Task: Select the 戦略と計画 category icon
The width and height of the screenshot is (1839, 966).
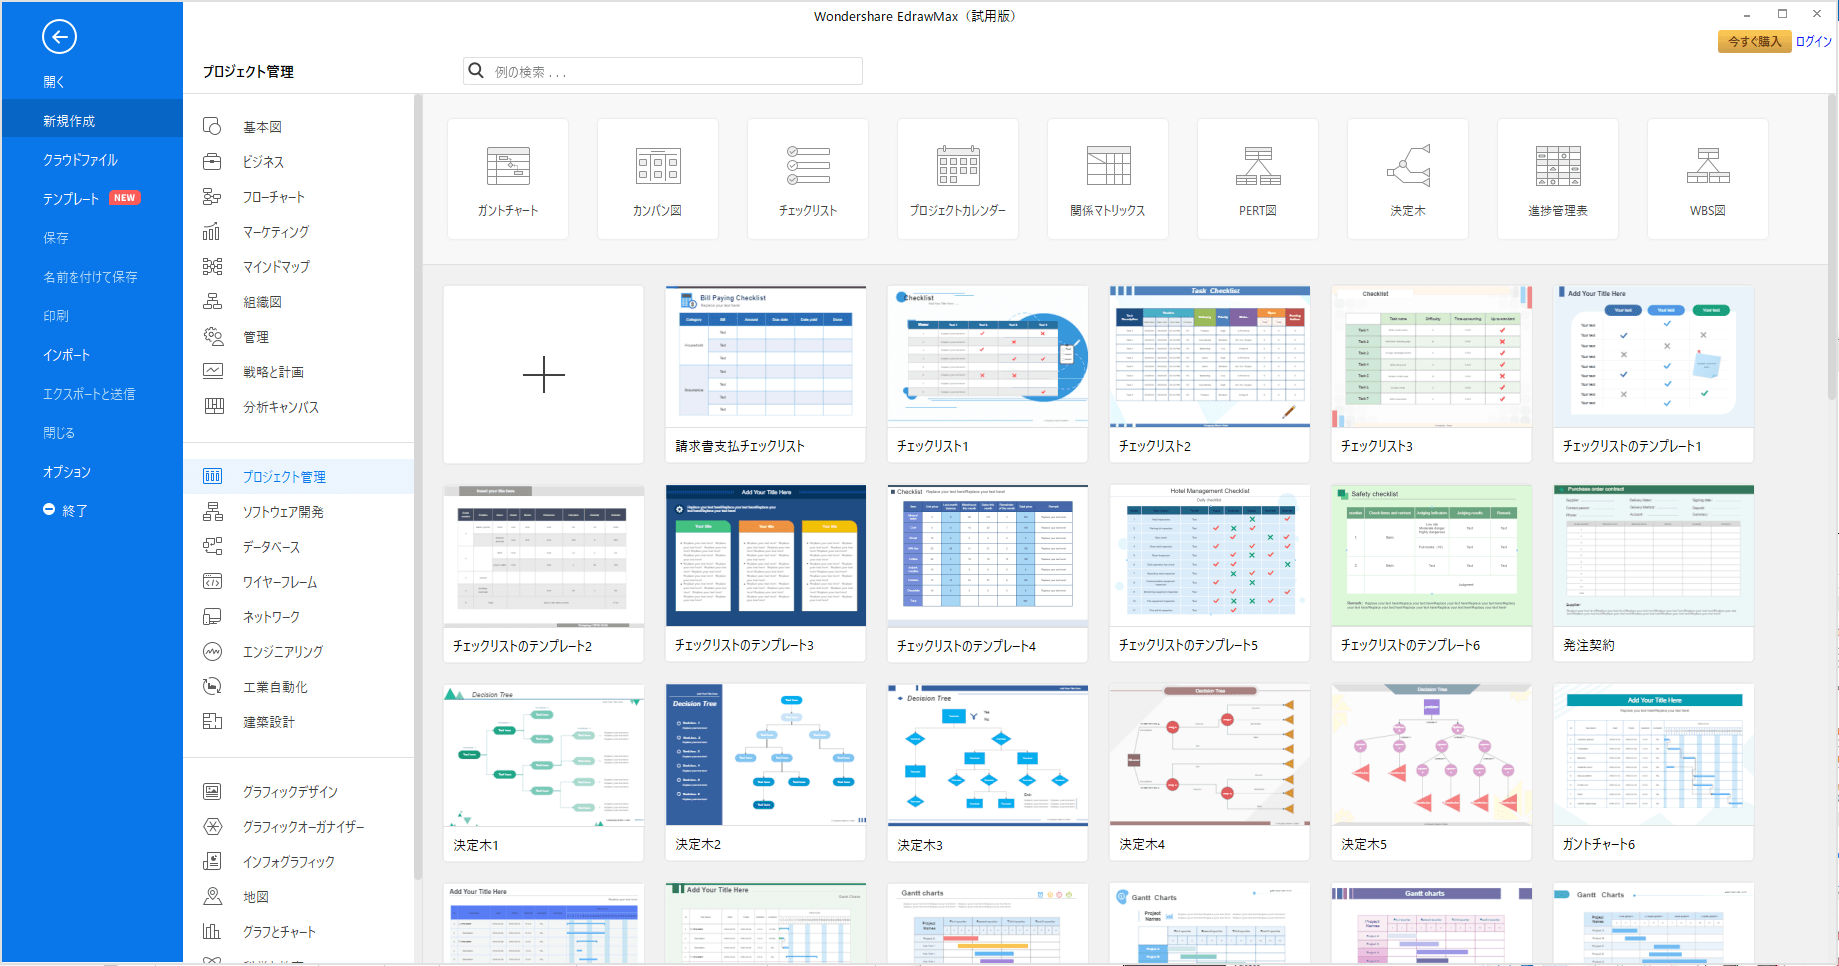Action: [x=212, y=371]
